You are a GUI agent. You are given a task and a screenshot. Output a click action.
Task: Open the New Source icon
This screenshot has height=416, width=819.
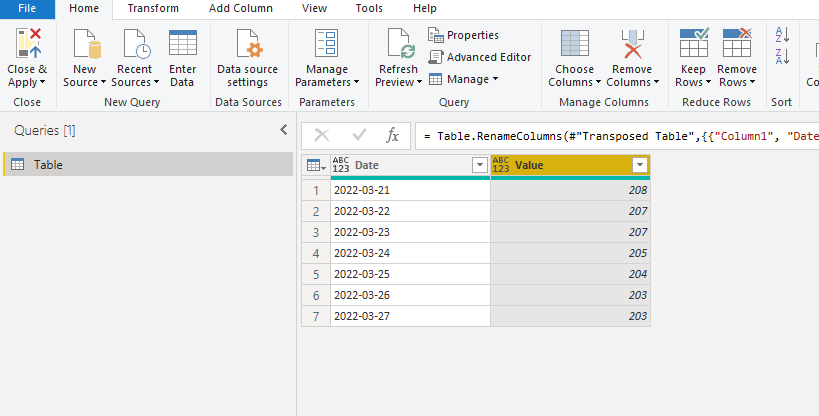coord(87,43)
